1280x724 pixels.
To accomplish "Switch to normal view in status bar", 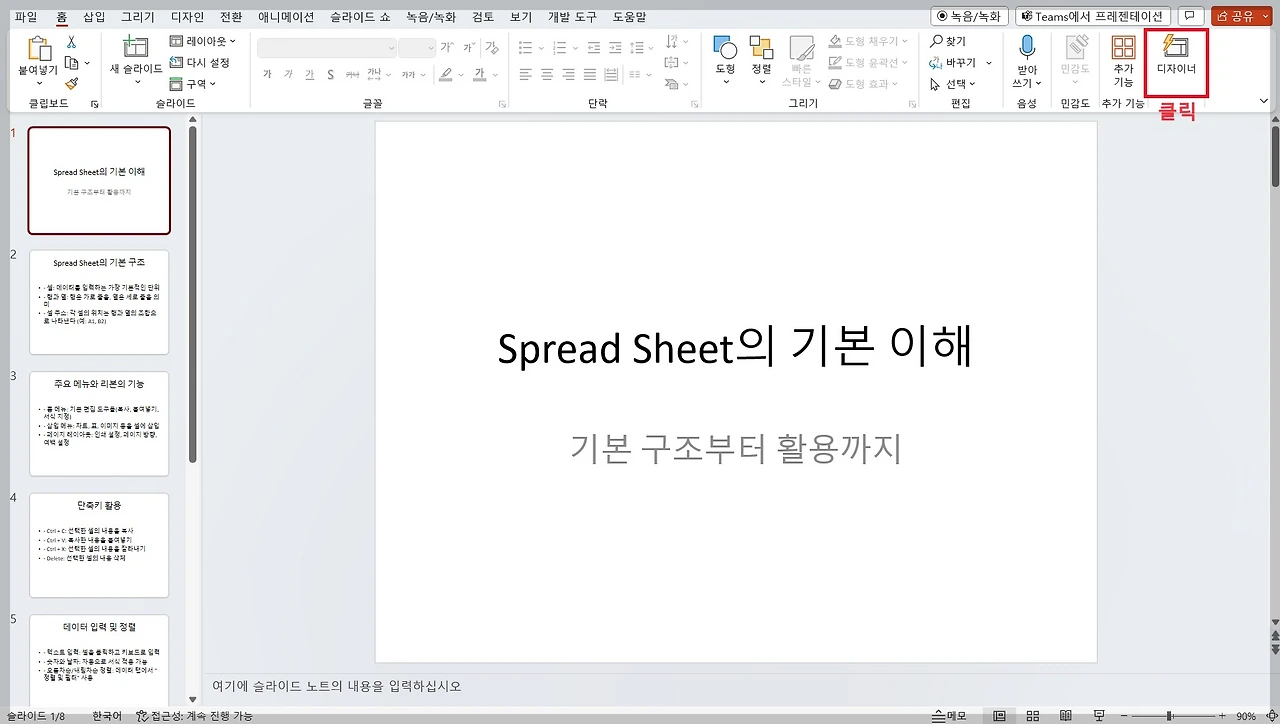I will click(x=999, y=716).
